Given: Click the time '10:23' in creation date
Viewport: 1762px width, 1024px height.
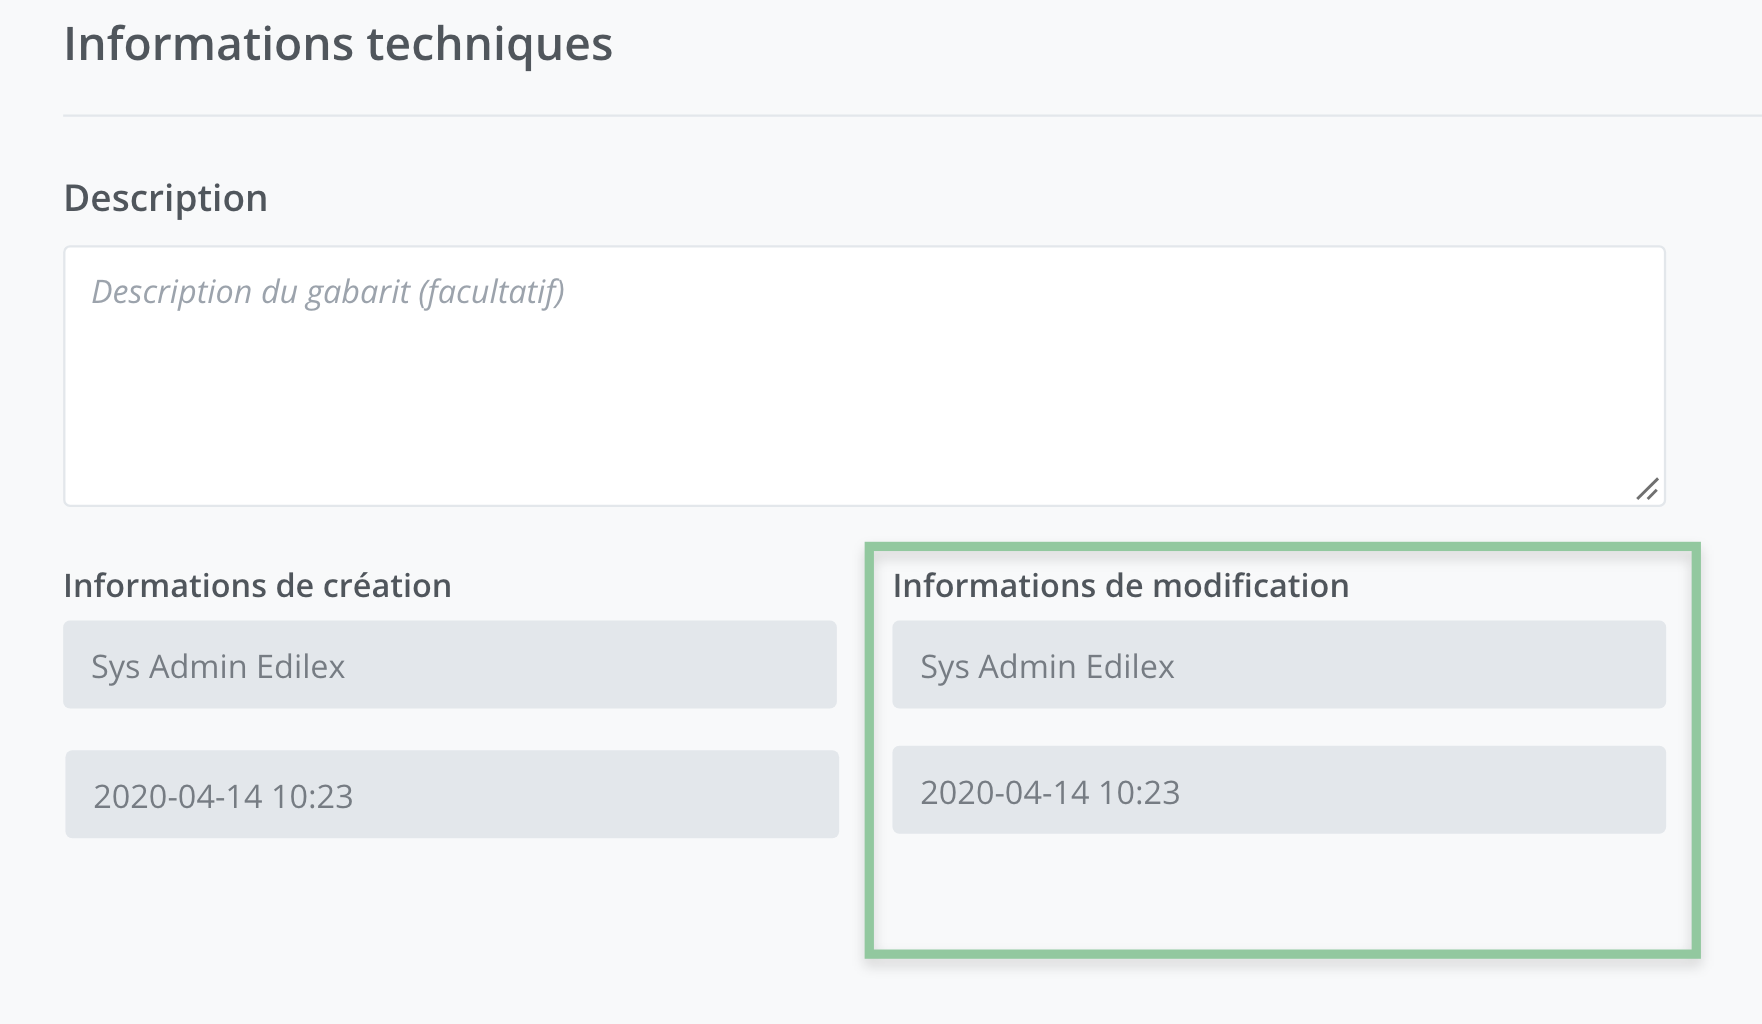Looking at the screenshot, I should pos(312,797).
